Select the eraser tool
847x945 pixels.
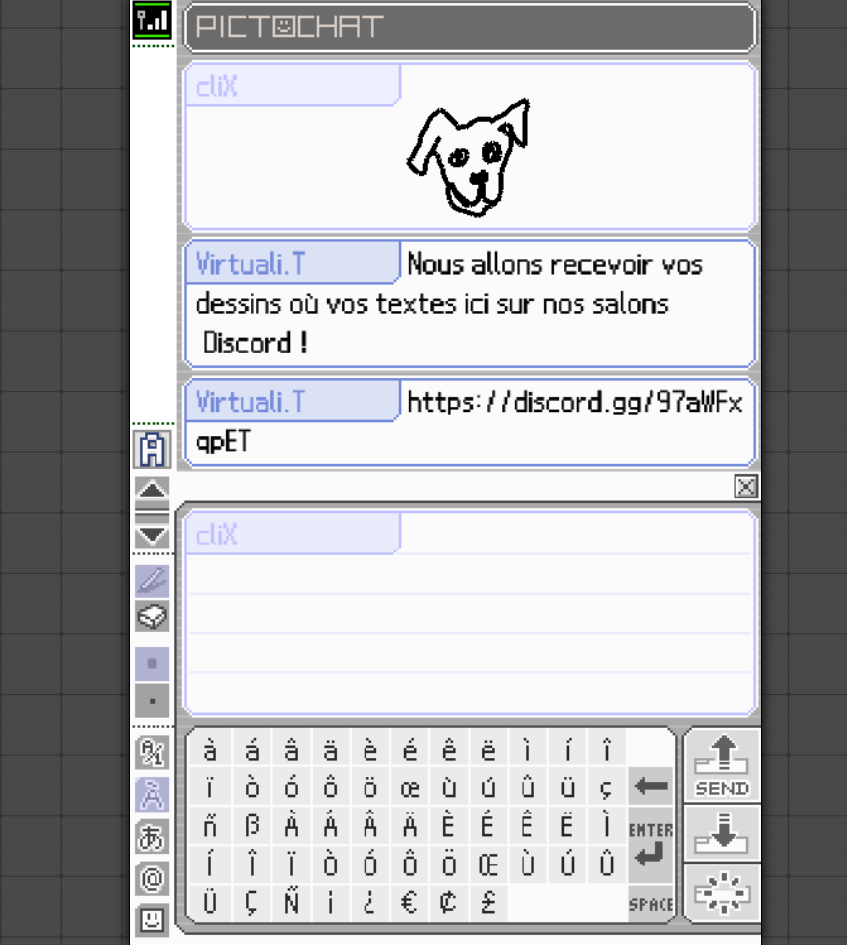tap(152, 617)
